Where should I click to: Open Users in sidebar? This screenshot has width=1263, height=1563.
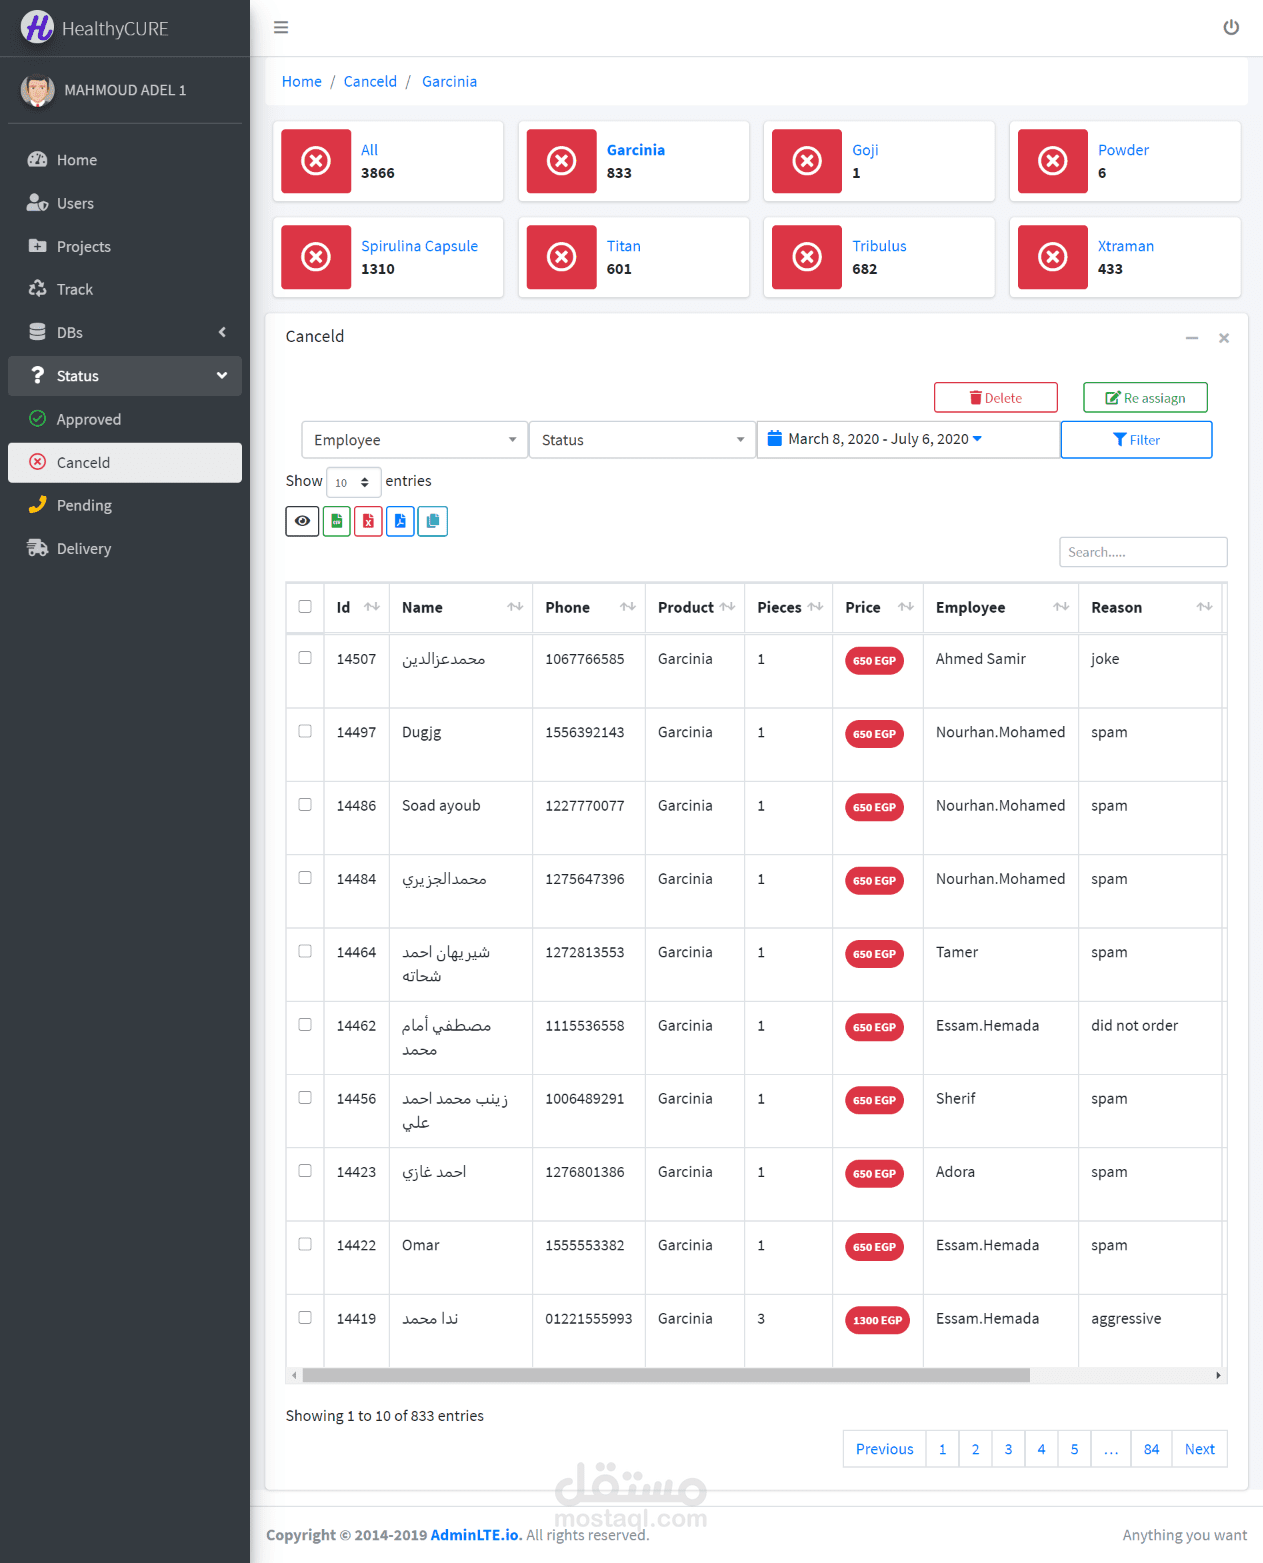(x=125, y=203)
